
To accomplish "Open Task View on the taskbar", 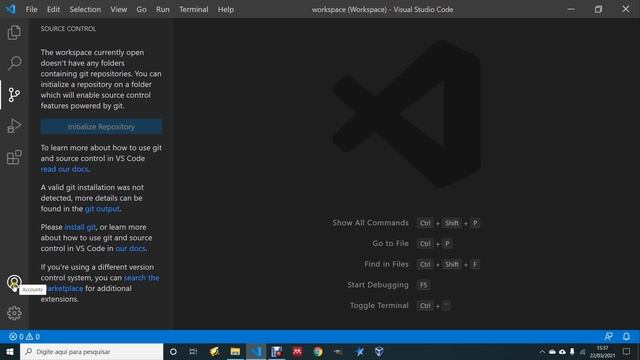I will pos(193,351).
